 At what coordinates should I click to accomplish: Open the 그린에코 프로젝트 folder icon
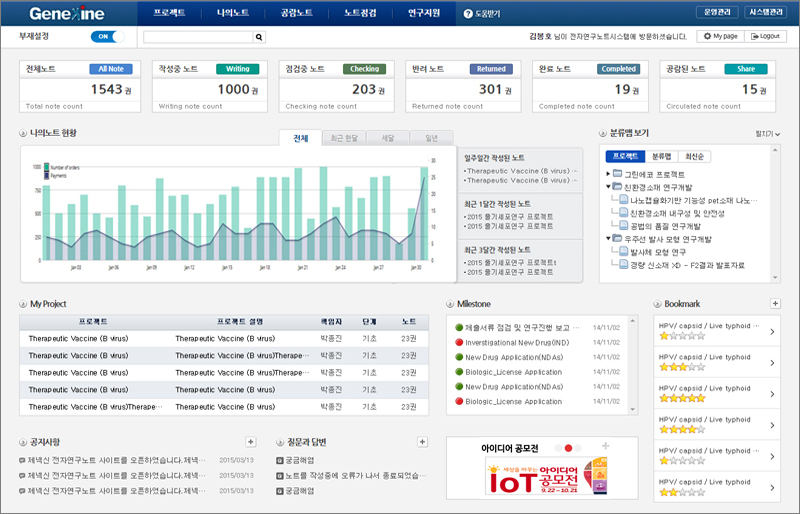617,174
